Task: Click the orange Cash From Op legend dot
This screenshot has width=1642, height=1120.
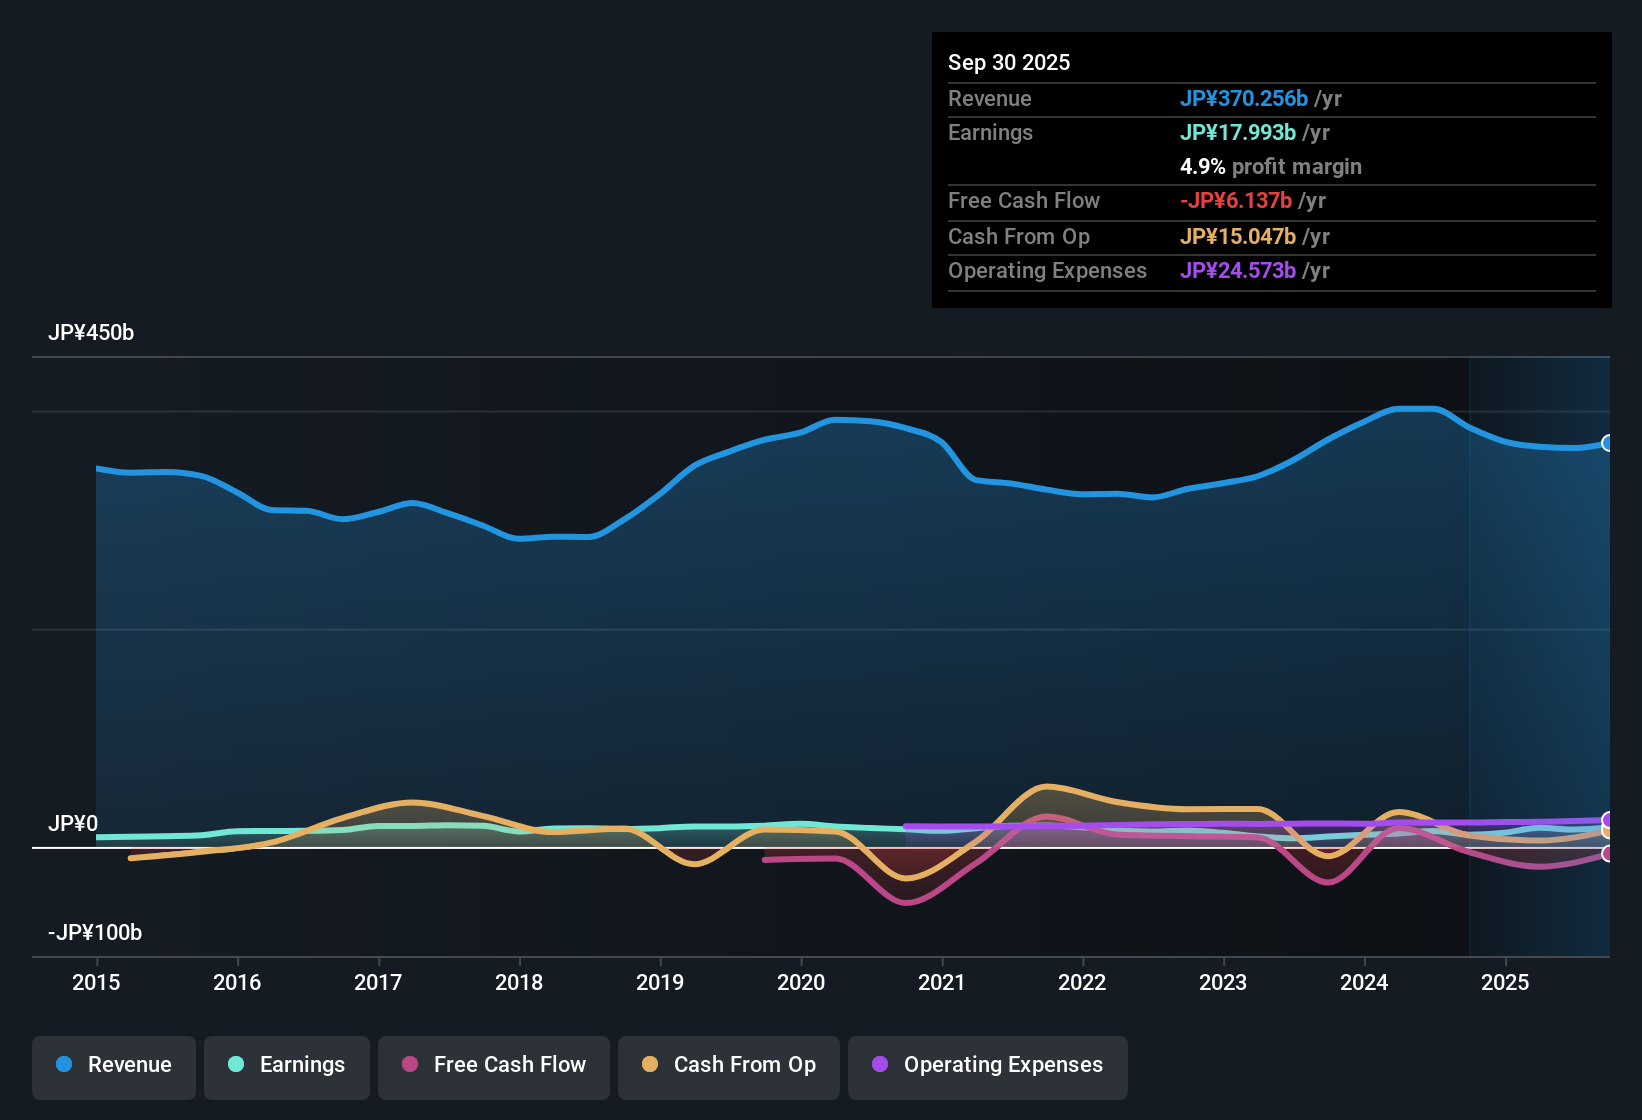Action: [650, 1065]
